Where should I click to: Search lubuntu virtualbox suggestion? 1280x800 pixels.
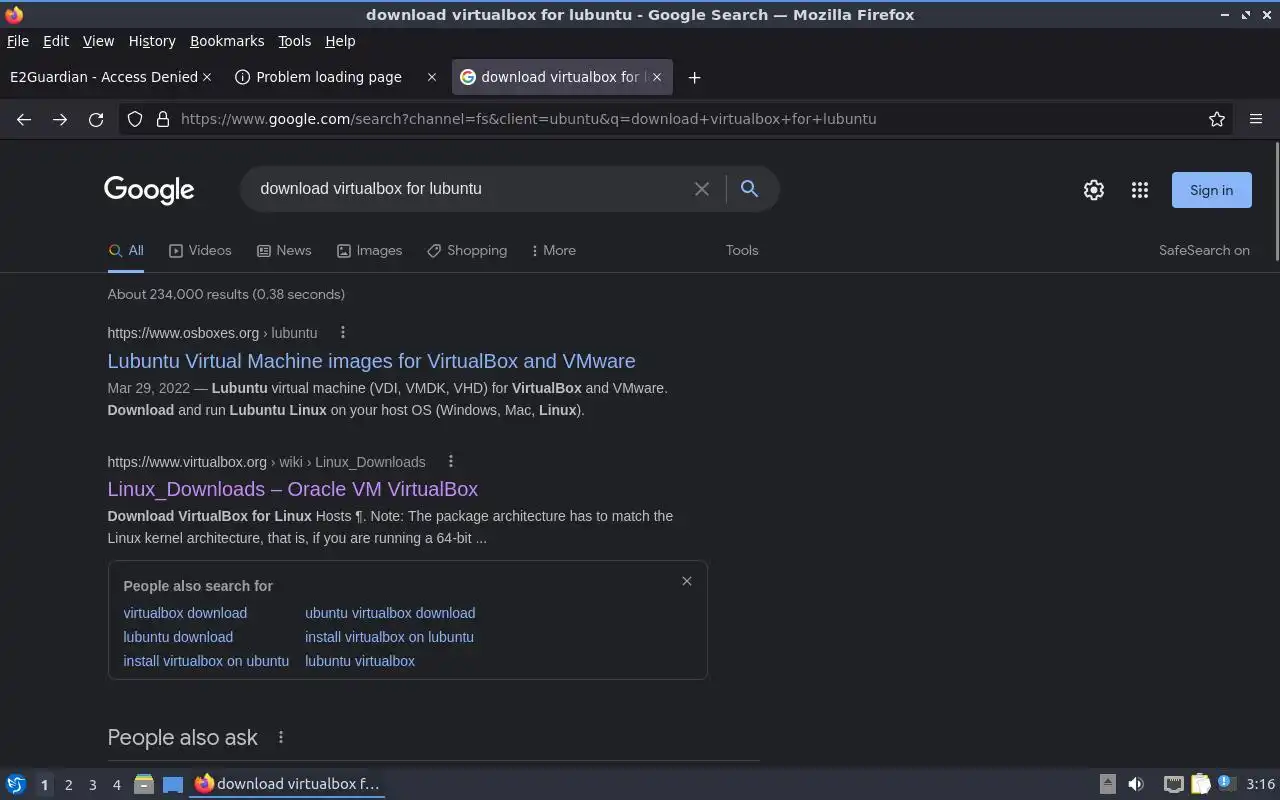[360, 661]
